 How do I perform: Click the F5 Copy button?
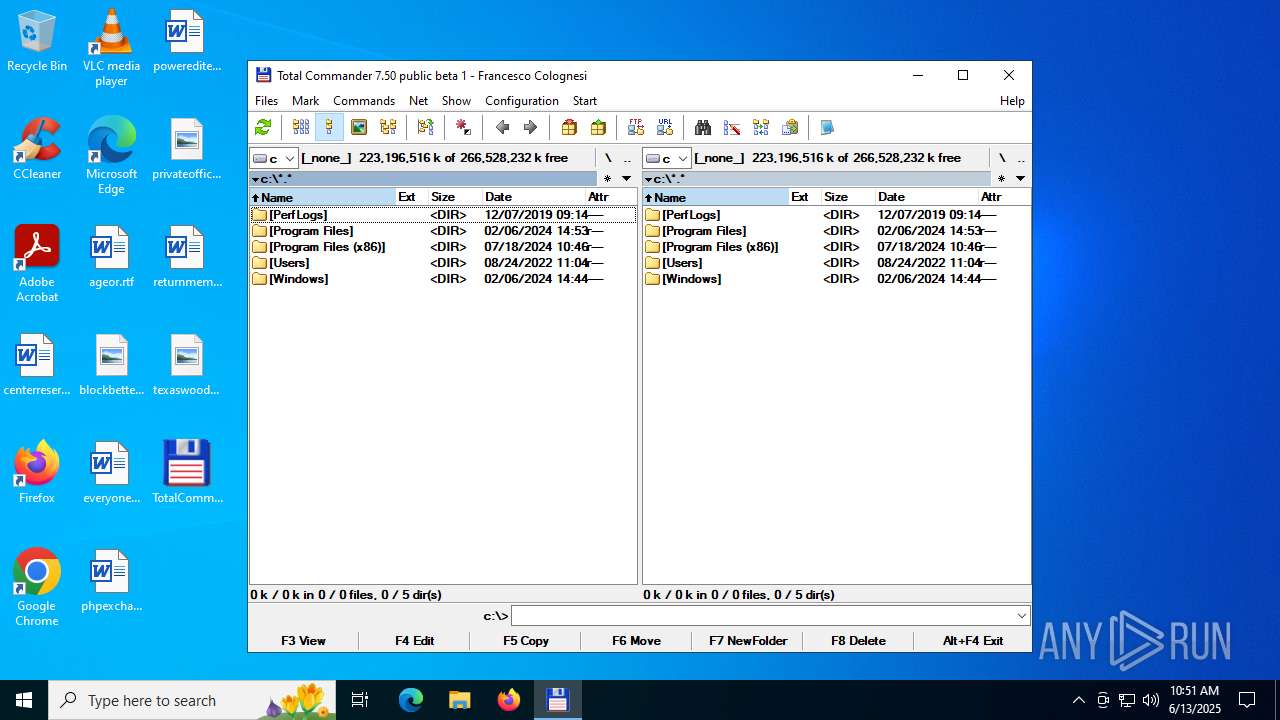tap(526, 641)
